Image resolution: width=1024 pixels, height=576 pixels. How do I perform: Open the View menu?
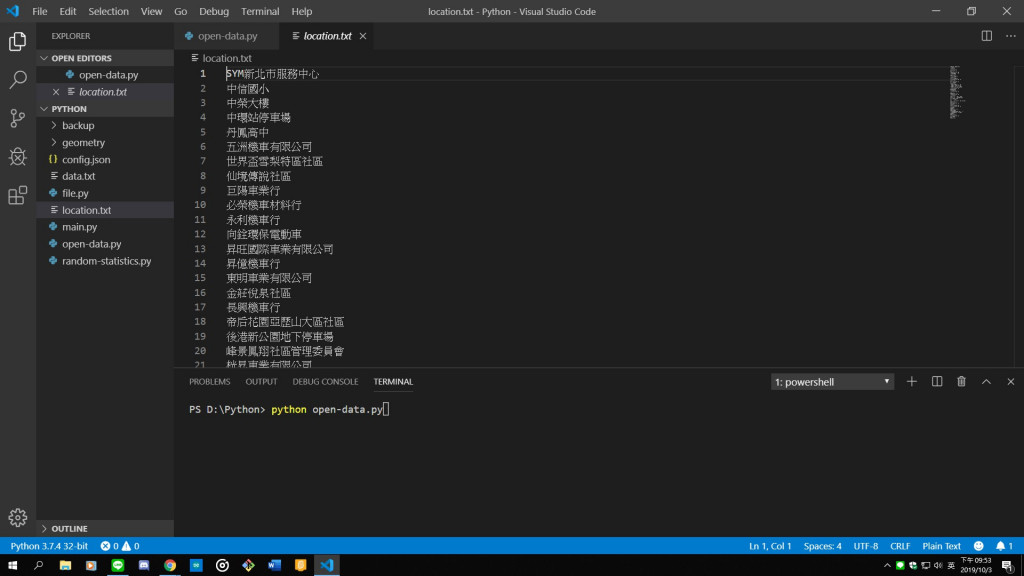tap(151, 11)
